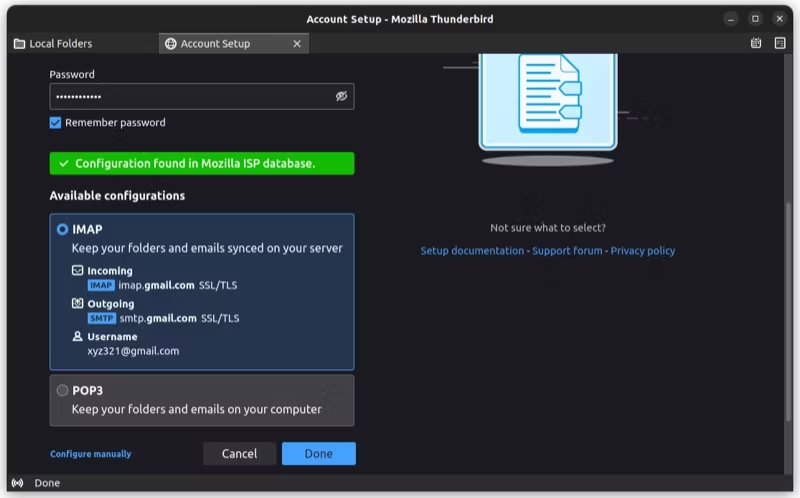Click the setup illustration document image
Viewport: 800px width, 498px height.
click(x=548, y=102)
